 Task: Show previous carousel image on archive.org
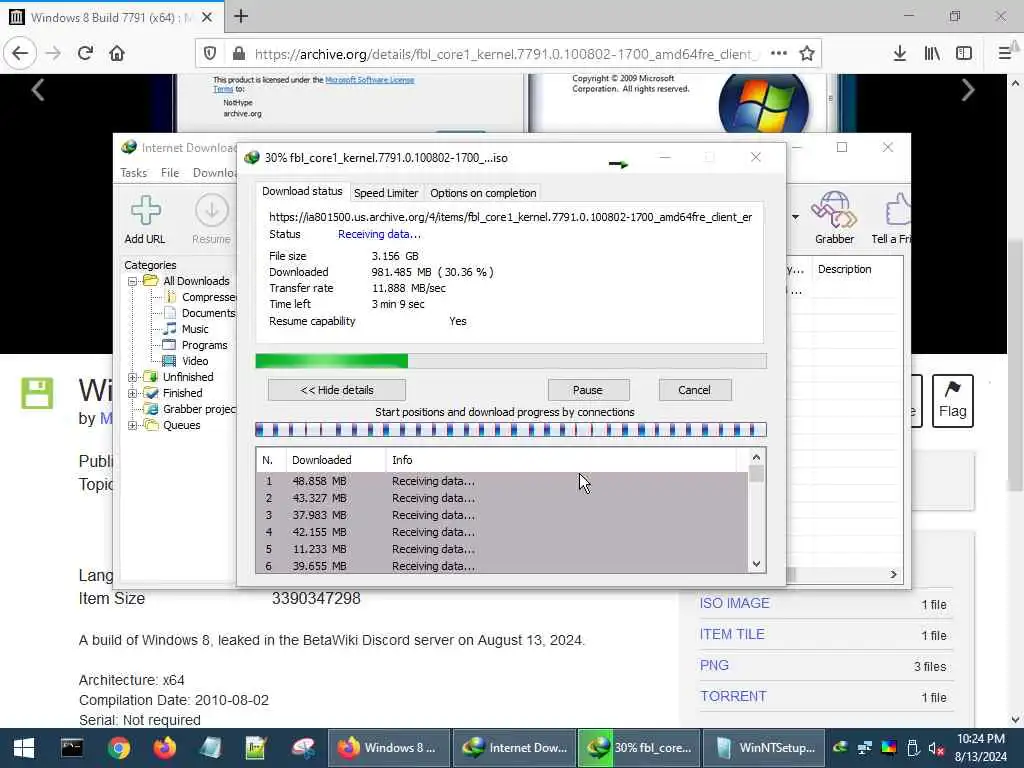click(x=38, y=90)
